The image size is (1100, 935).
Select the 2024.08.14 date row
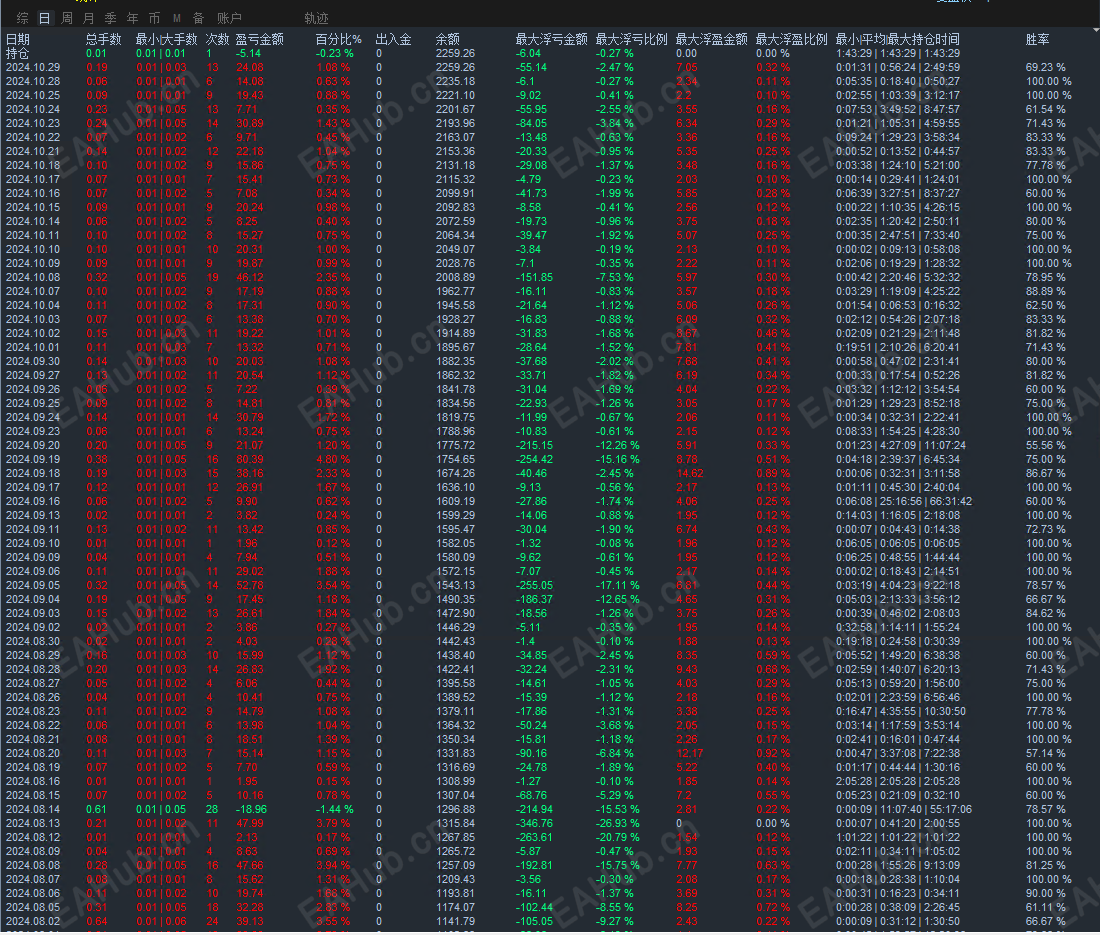pos(33,809)
